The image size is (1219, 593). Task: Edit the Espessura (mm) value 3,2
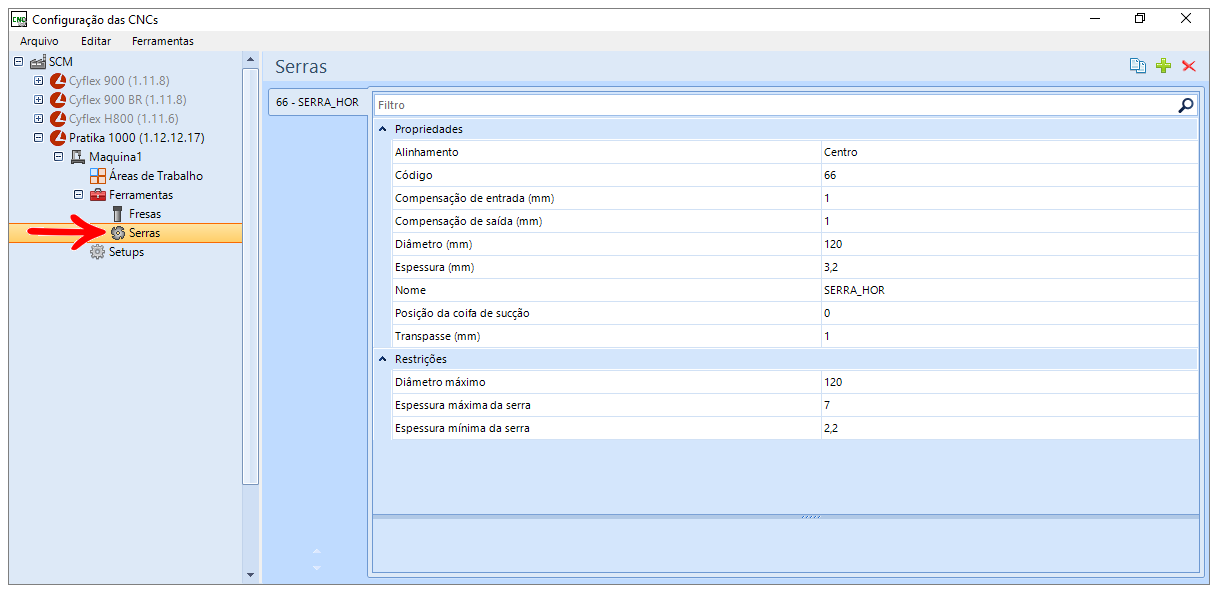[1009, 267]
